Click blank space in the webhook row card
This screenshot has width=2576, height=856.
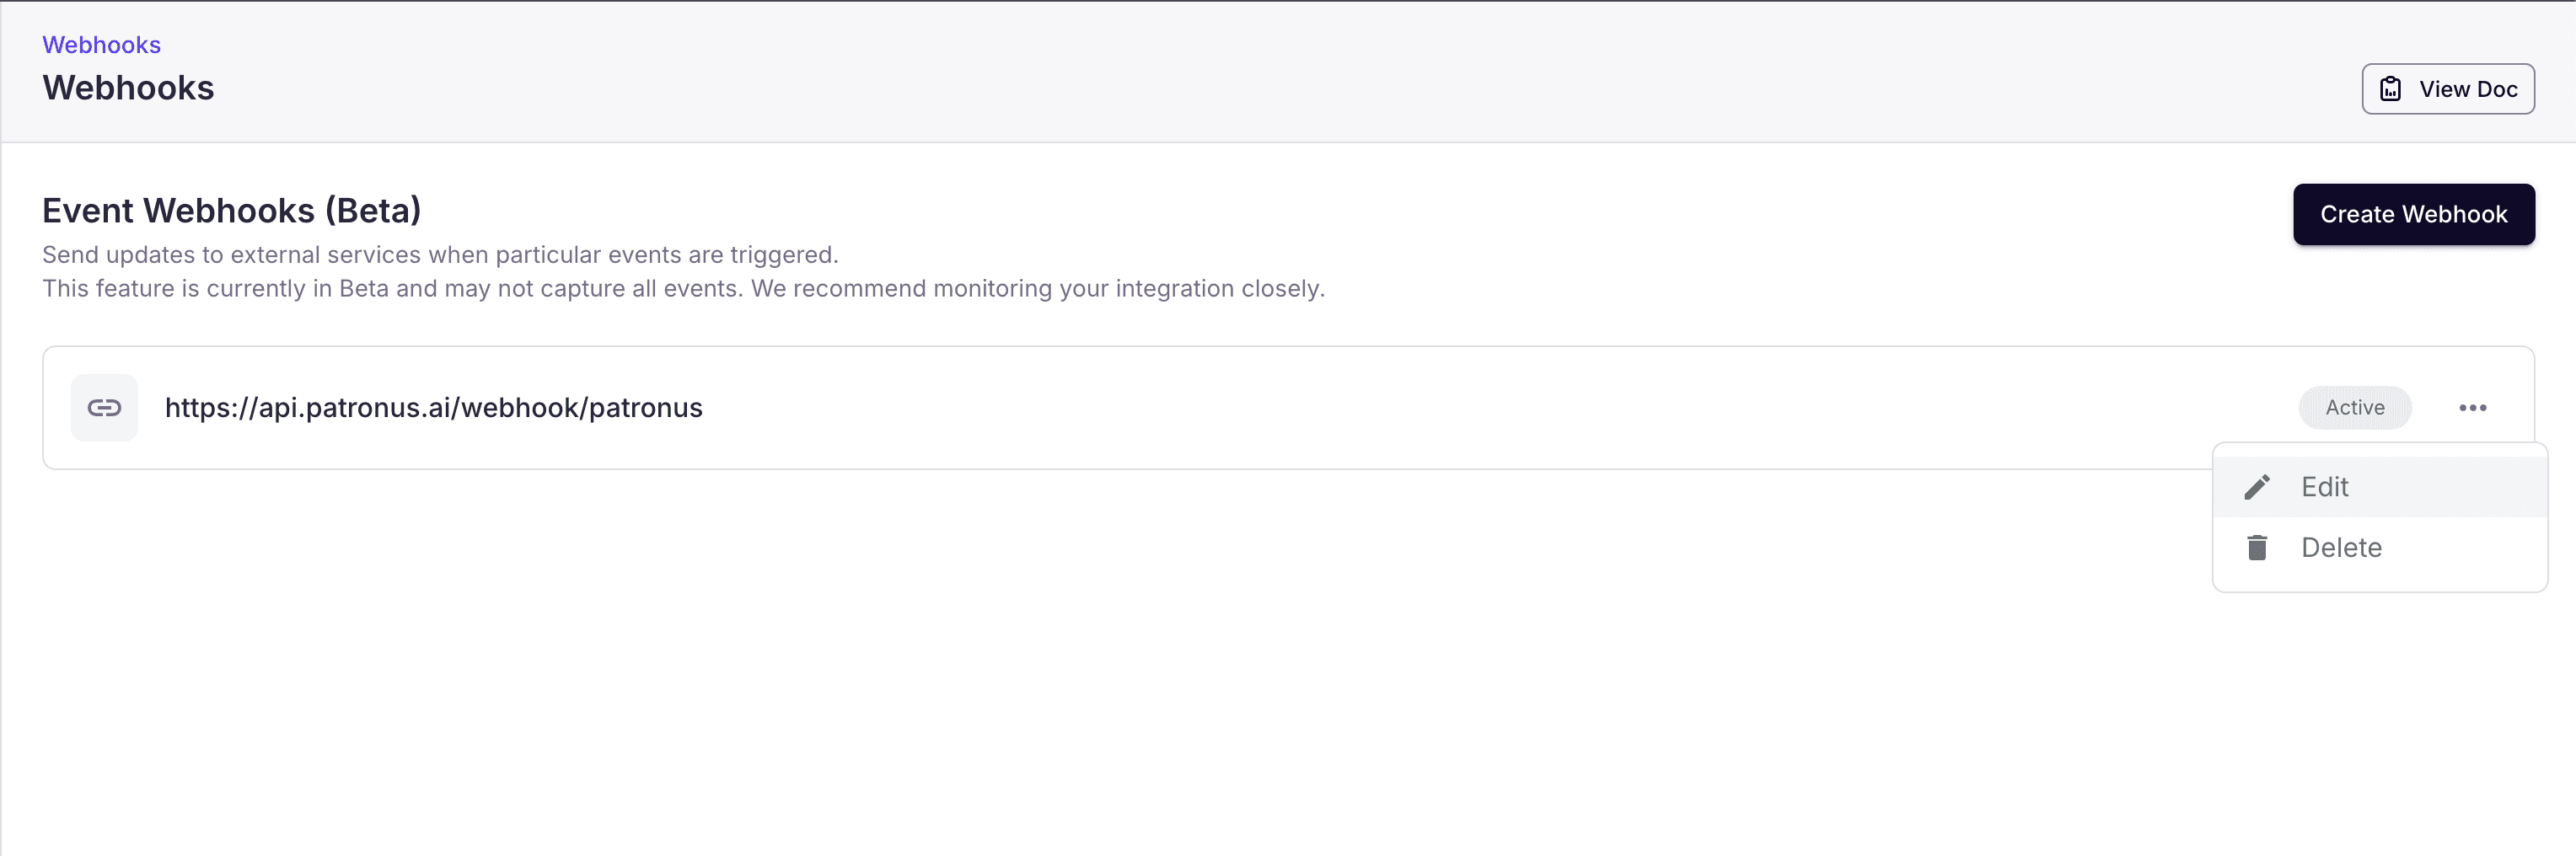coord(1400,408)
